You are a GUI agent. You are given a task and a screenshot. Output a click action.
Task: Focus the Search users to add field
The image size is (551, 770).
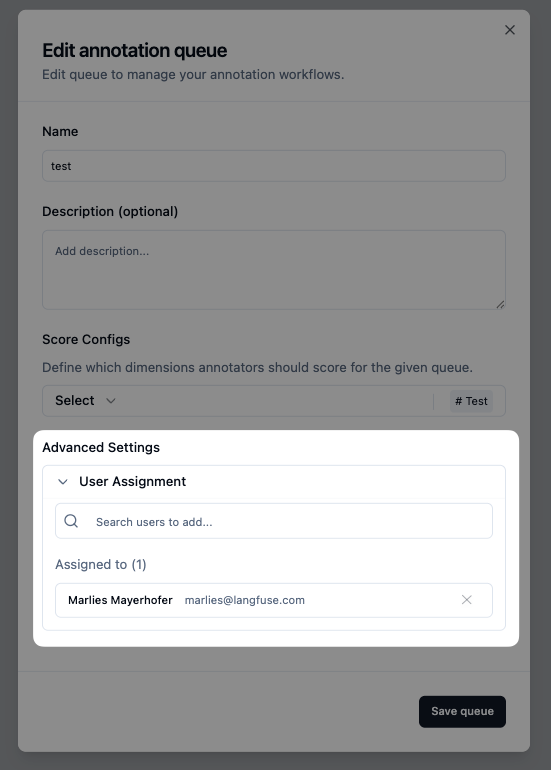274,521
